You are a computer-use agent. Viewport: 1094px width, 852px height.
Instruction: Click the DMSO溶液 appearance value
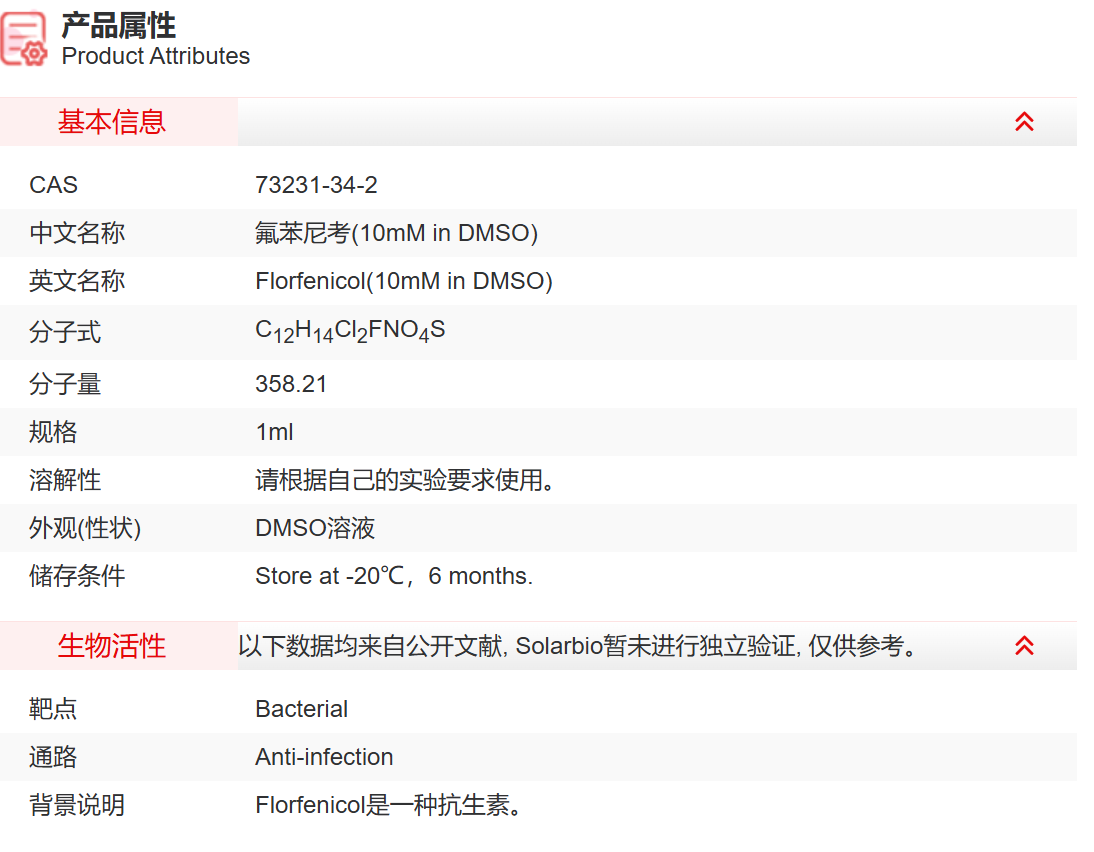(x=315, y=528)
